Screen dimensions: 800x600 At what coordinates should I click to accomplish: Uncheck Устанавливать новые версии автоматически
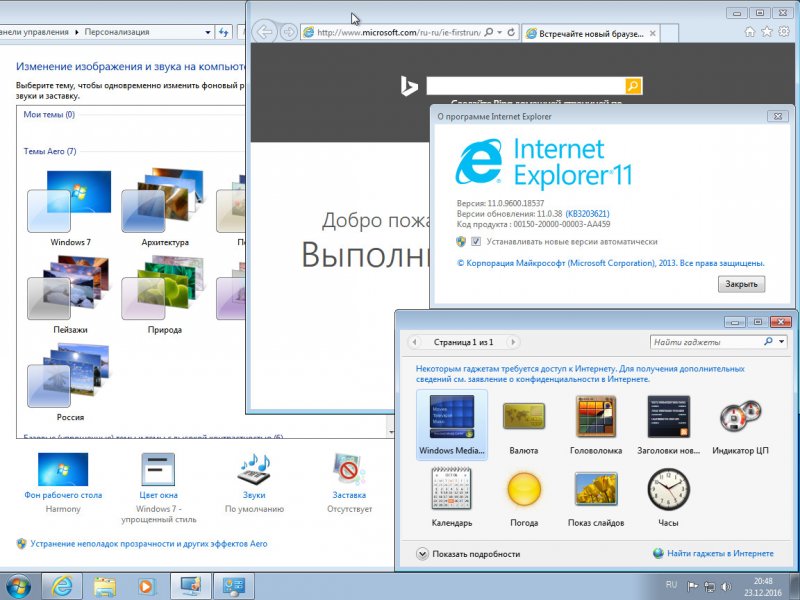tap(476, 241)
